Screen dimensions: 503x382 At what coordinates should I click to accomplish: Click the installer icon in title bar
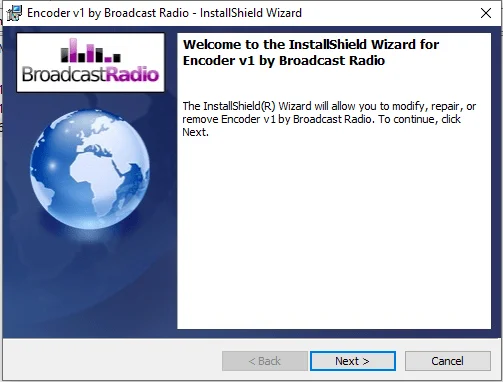14,13
